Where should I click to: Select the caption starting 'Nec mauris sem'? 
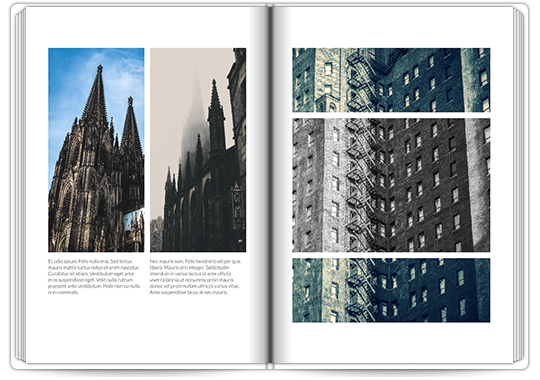coord(195,277)
